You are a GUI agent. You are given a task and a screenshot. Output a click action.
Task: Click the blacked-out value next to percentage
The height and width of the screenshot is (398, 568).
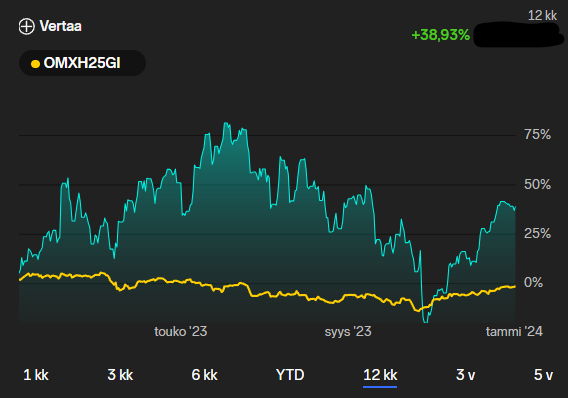pos(518,35)
